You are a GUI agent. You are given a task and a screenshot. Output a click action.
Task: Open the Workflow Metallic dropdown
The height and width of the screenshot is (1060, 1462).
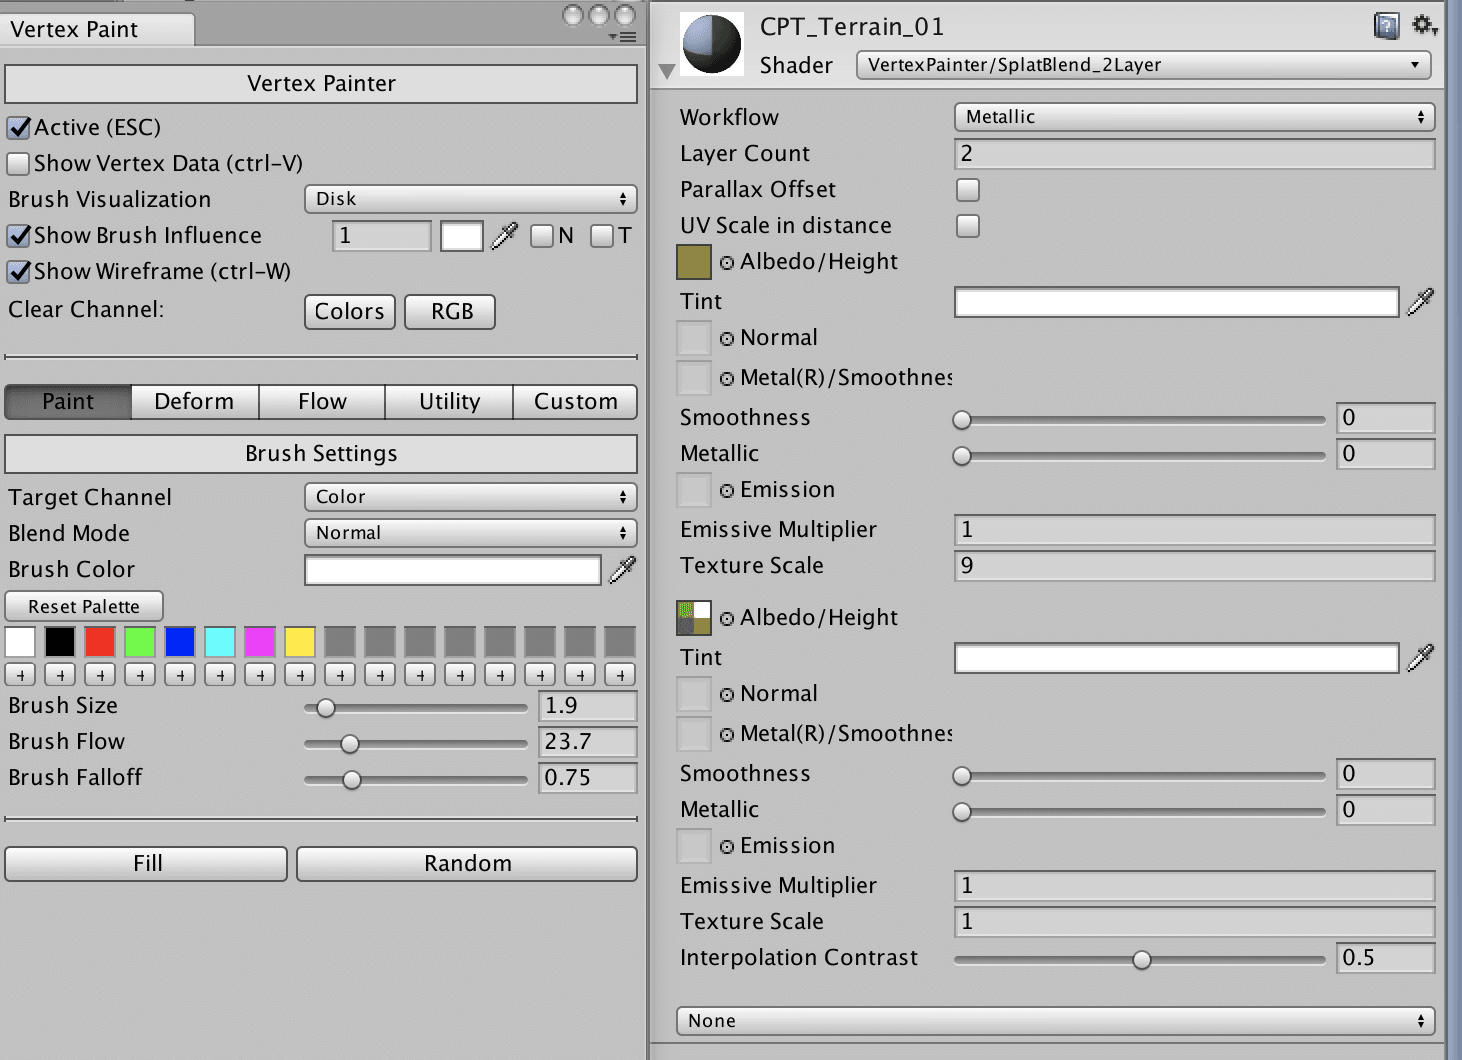tap(1194, 117)
